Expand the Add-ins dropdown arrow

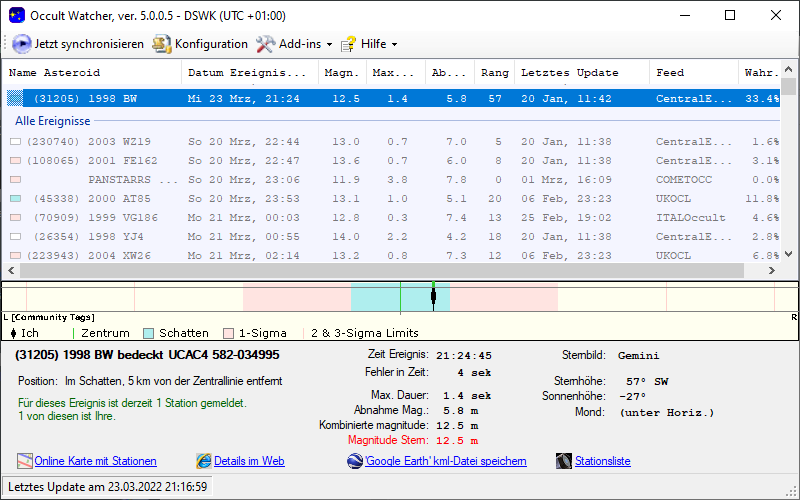tap(329, 45)
